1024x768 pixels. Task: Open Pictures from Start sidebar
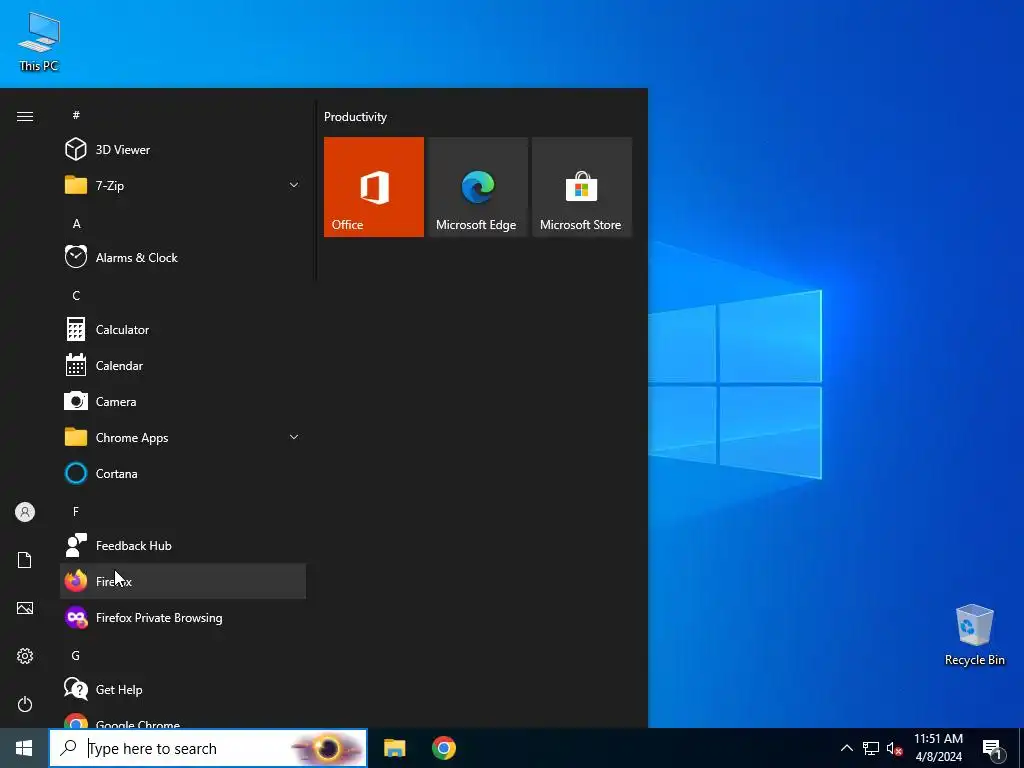[25, 608]
